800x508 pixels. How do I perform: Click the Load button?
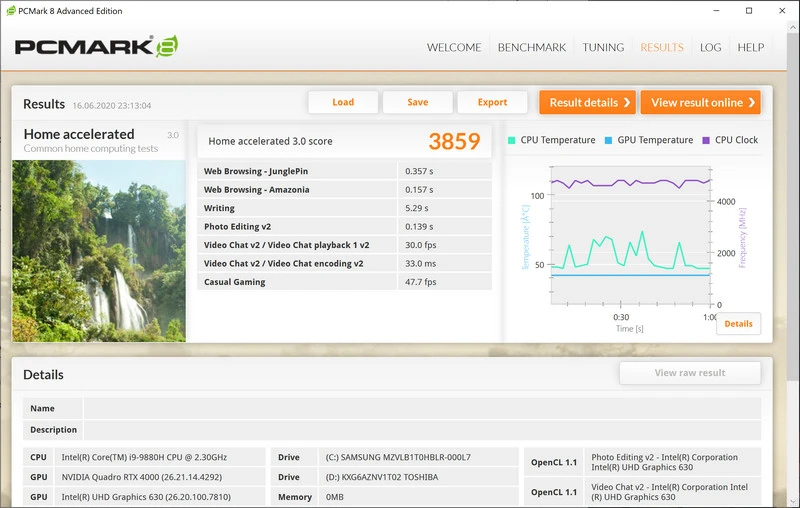click(343, 102)
